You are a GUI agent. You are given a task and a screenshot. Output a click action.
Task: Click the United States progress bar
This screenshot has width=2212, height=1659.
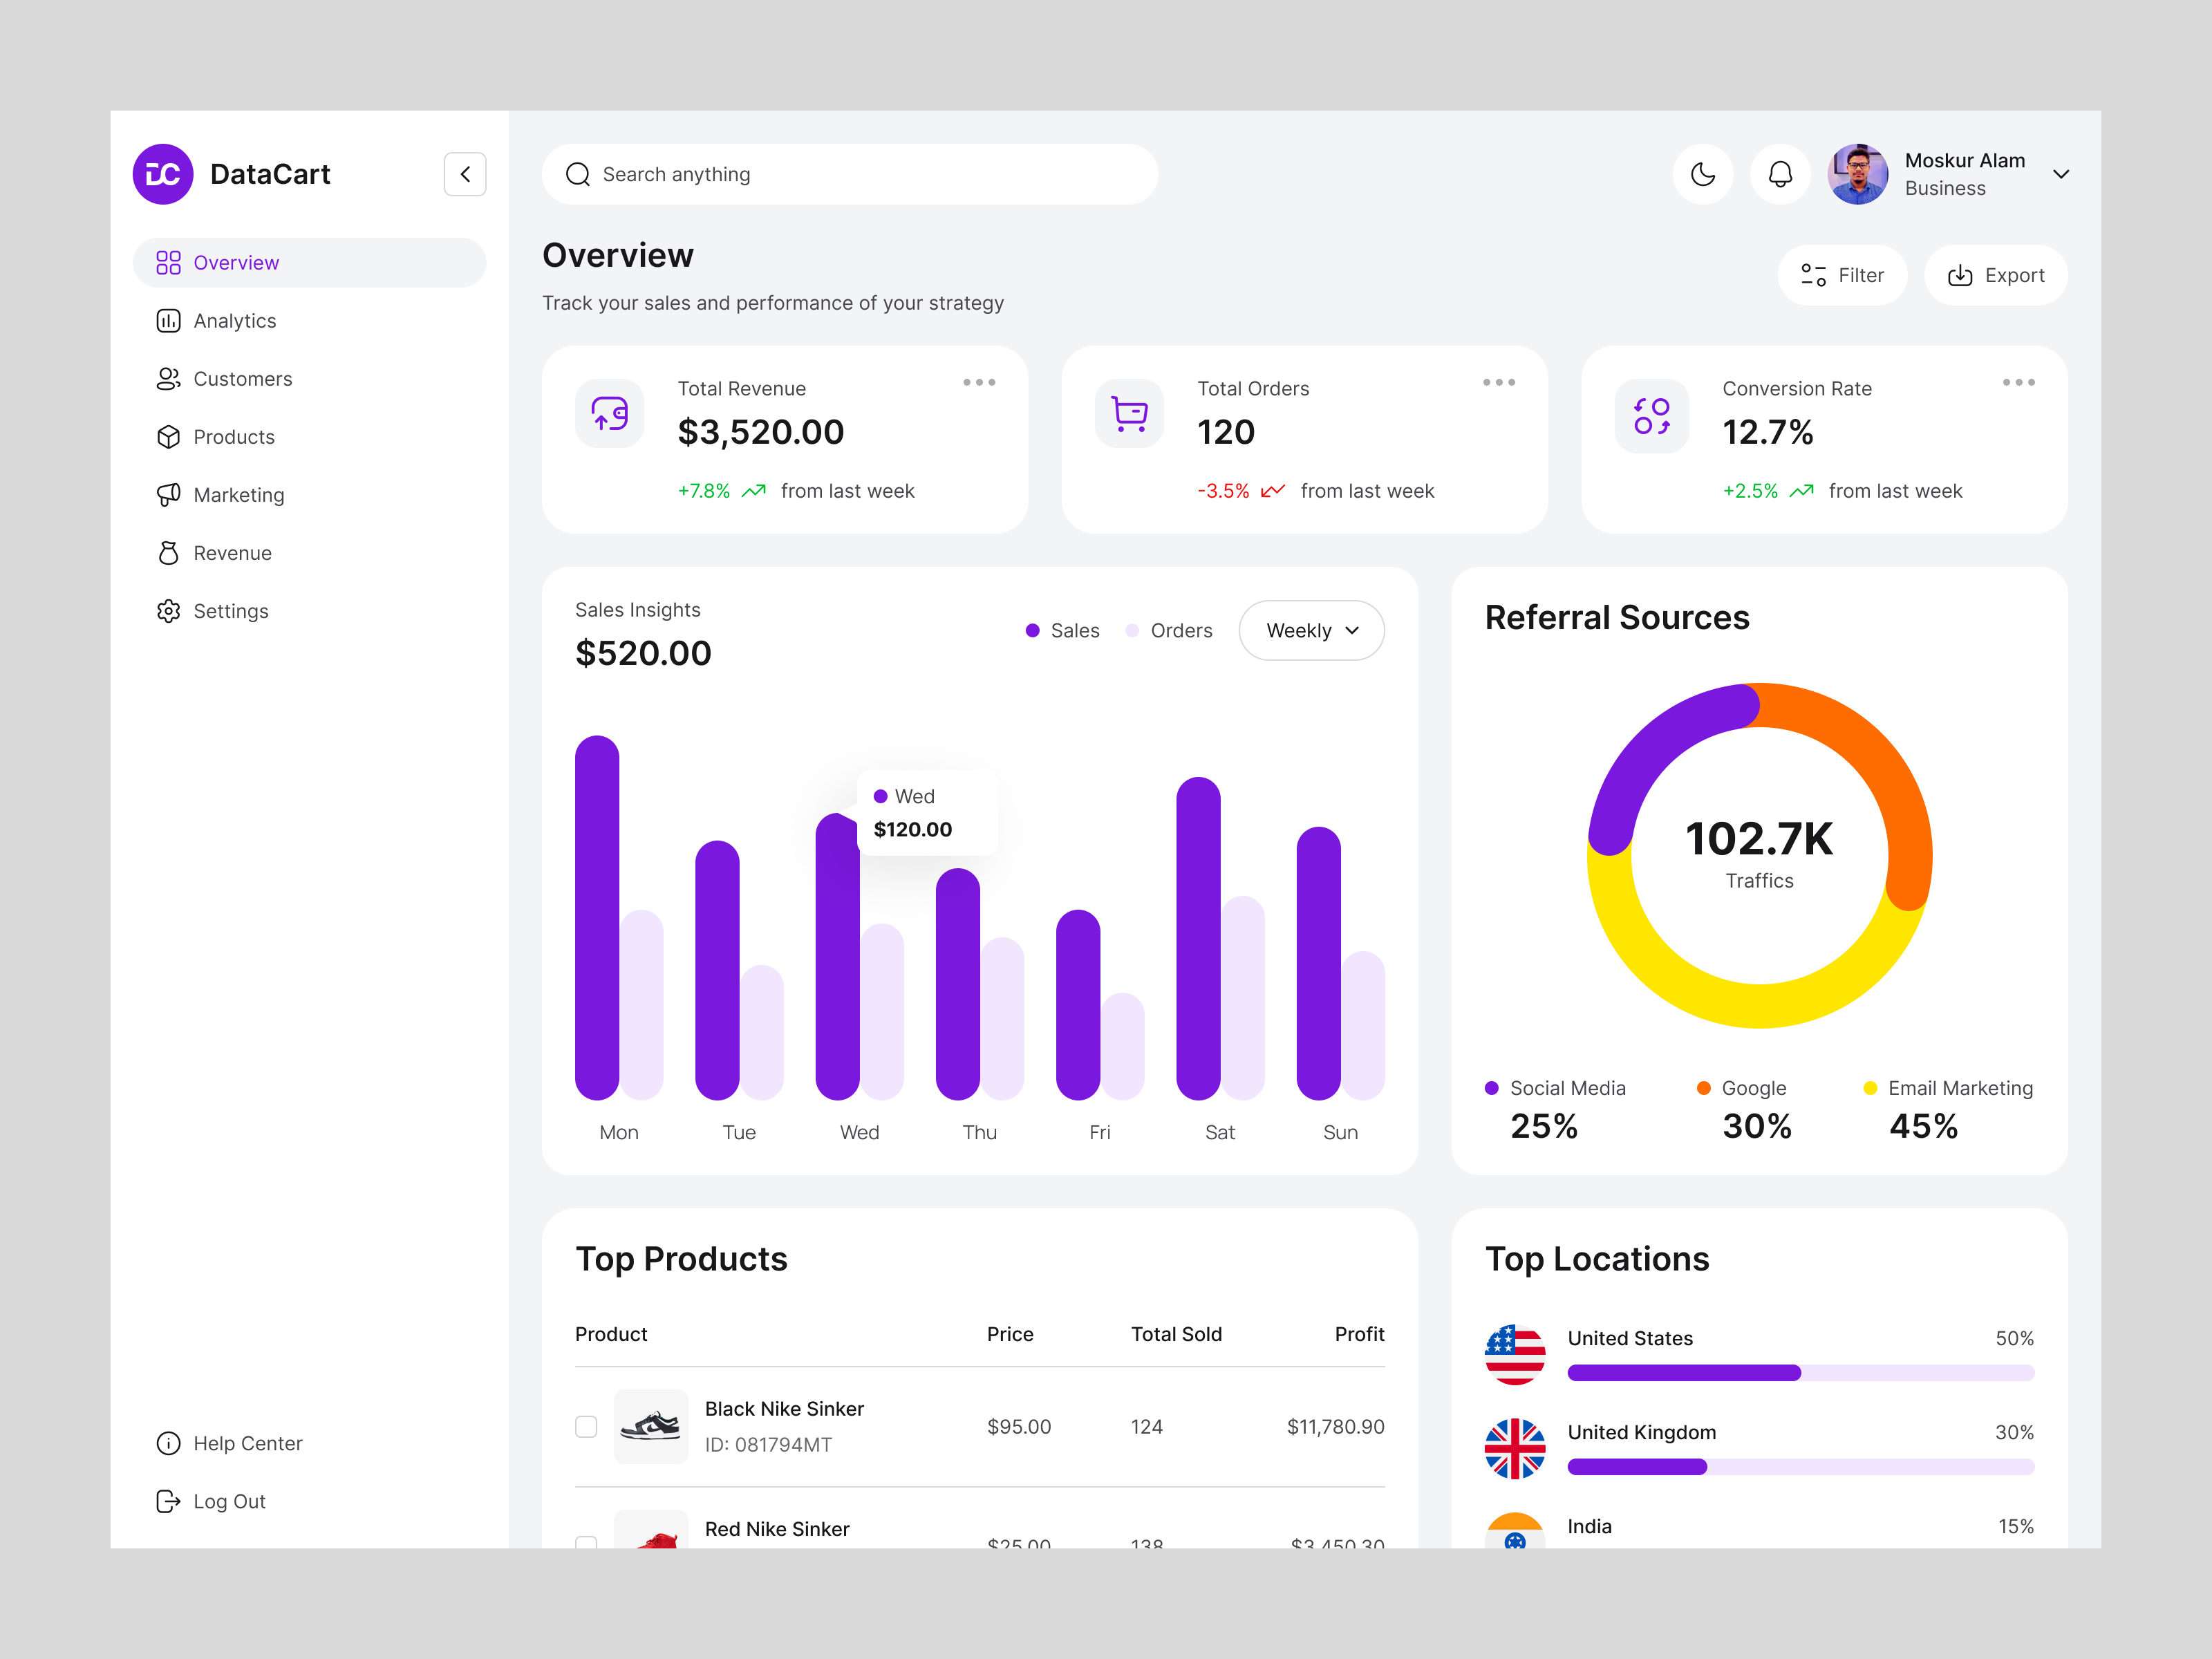[1800, 1372]
